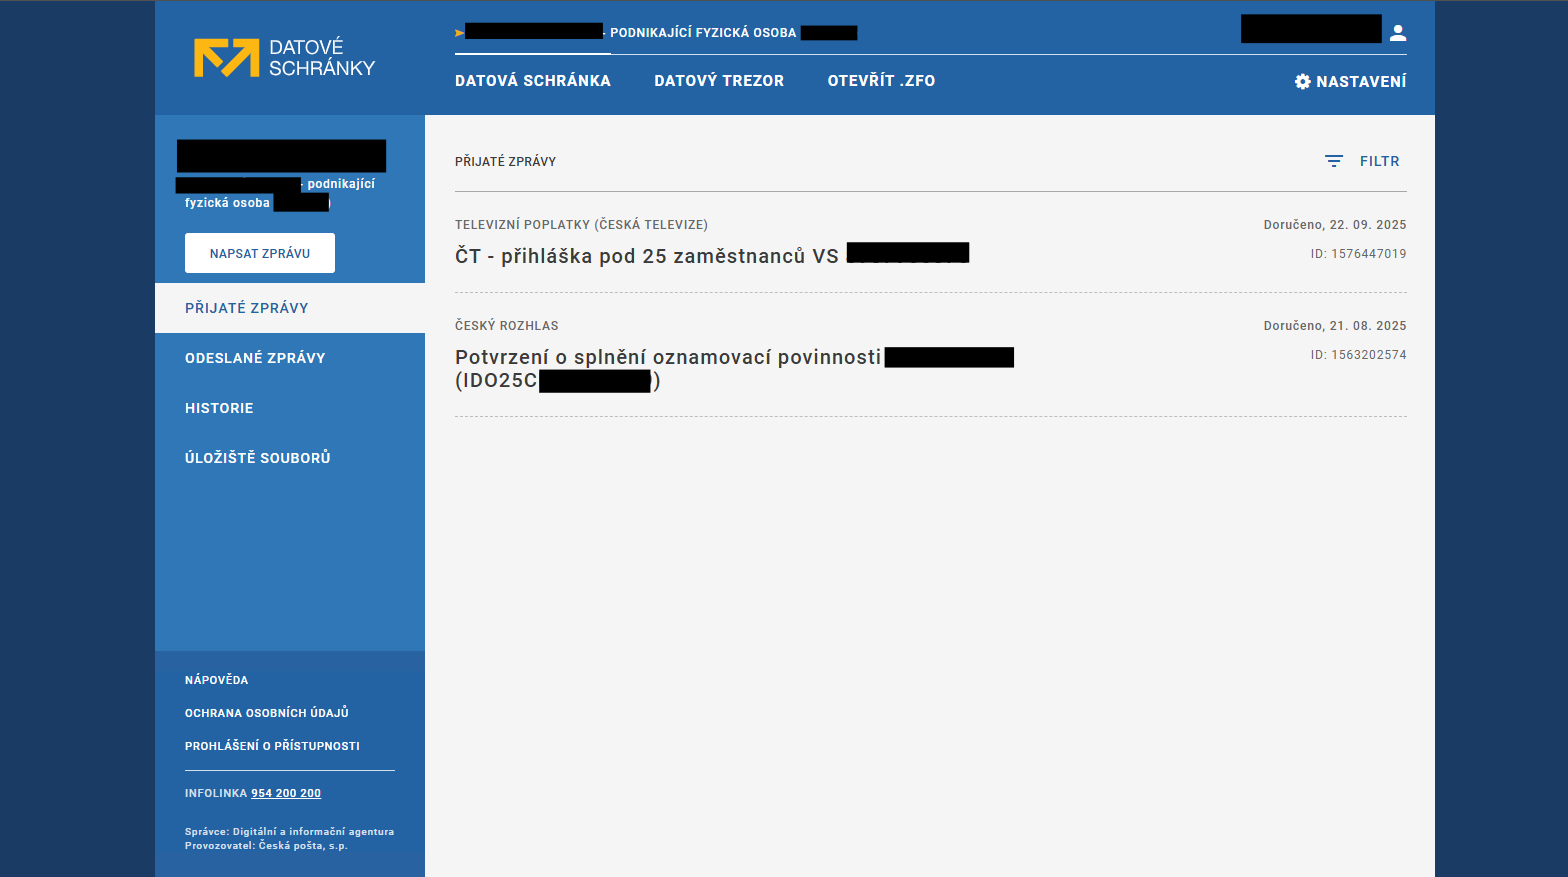The height and width of the screenshot is (877, 1568).
Task: Open the Datová schránka tab
Action: (533, 81)
